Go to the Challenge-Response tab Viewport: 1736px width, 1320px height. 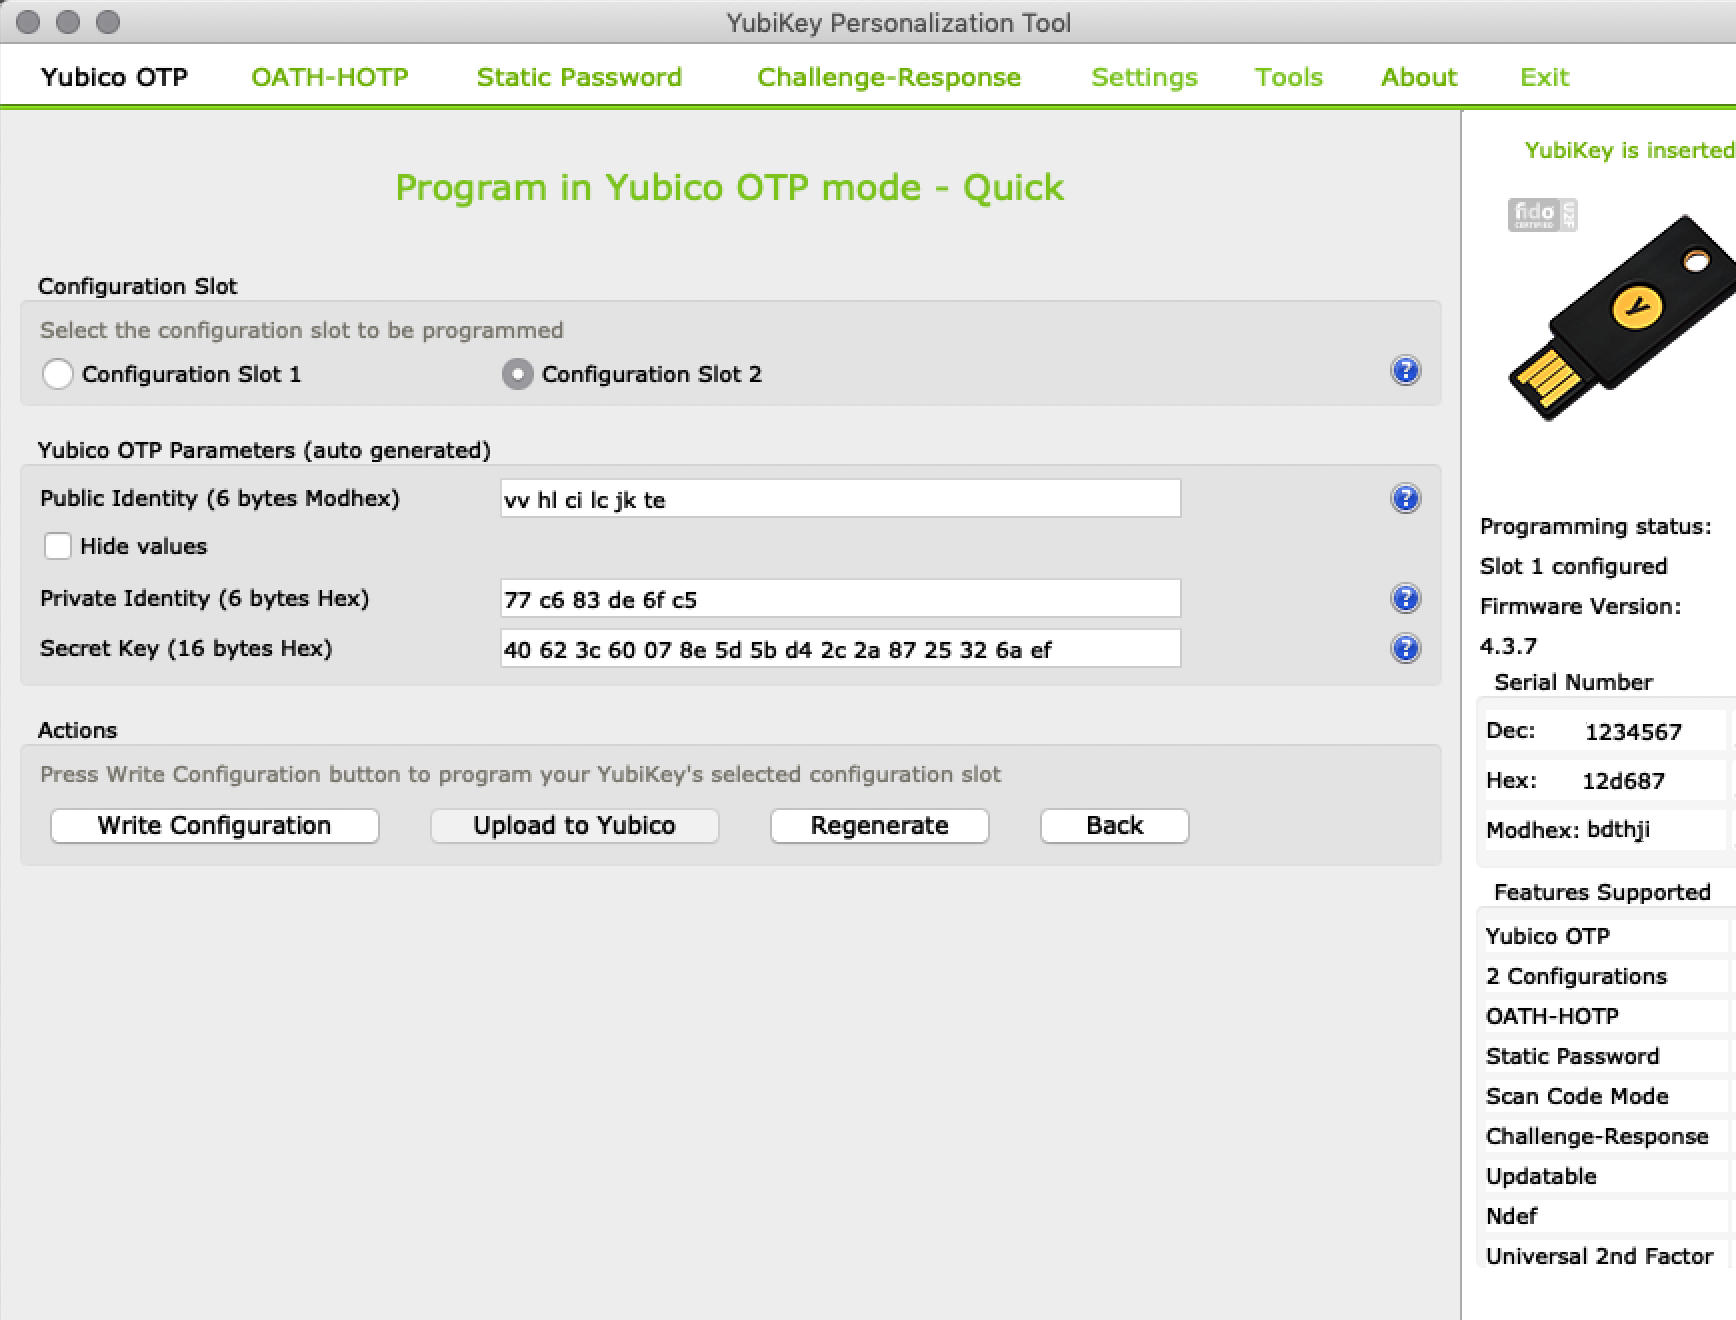pyautogui.click(x=888, y=77)
